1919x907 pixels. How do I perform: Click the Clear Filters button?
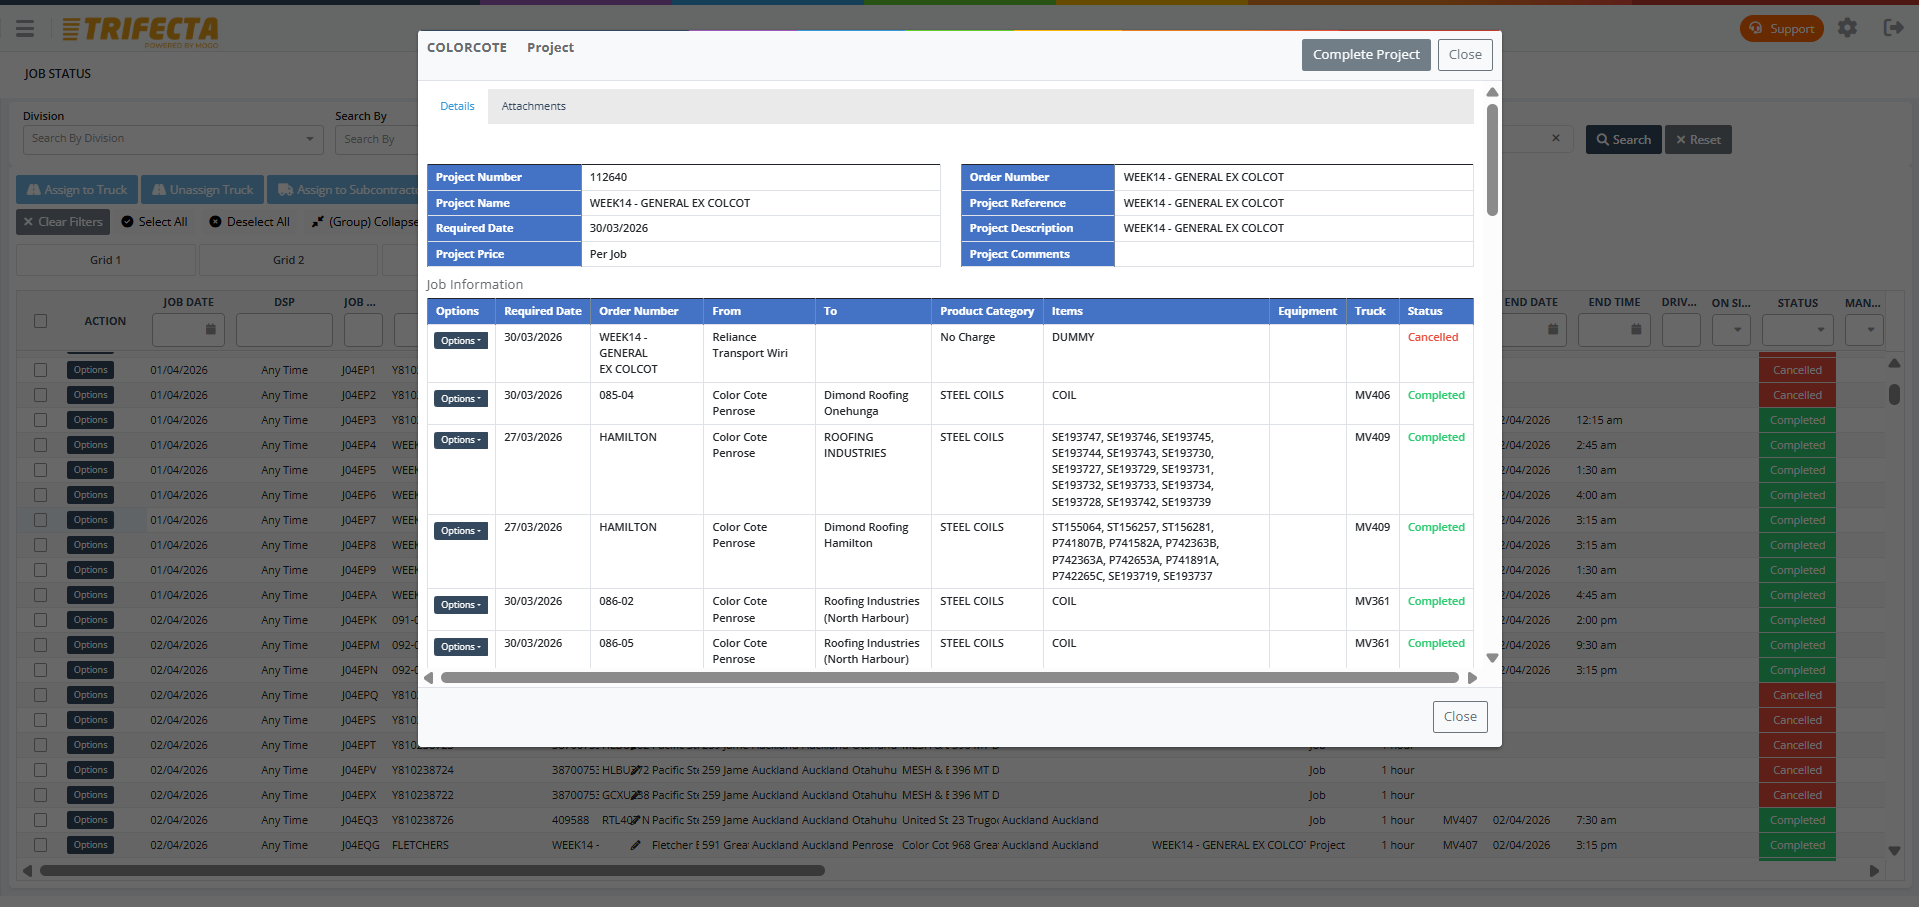(63, 222)
